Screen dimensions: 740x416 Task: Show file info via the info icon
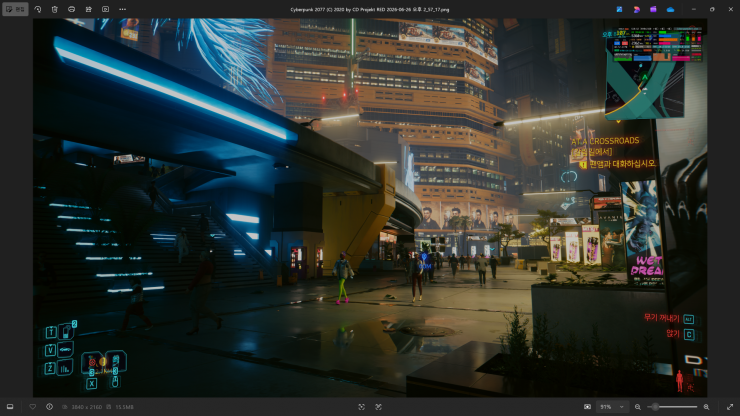tap(49, 407)
